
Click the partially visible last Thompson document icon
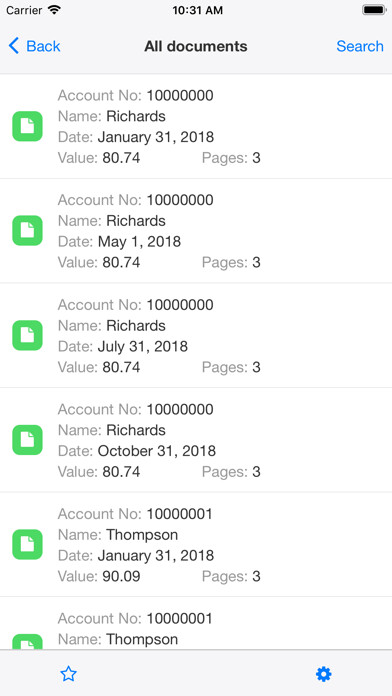[28, 642]
